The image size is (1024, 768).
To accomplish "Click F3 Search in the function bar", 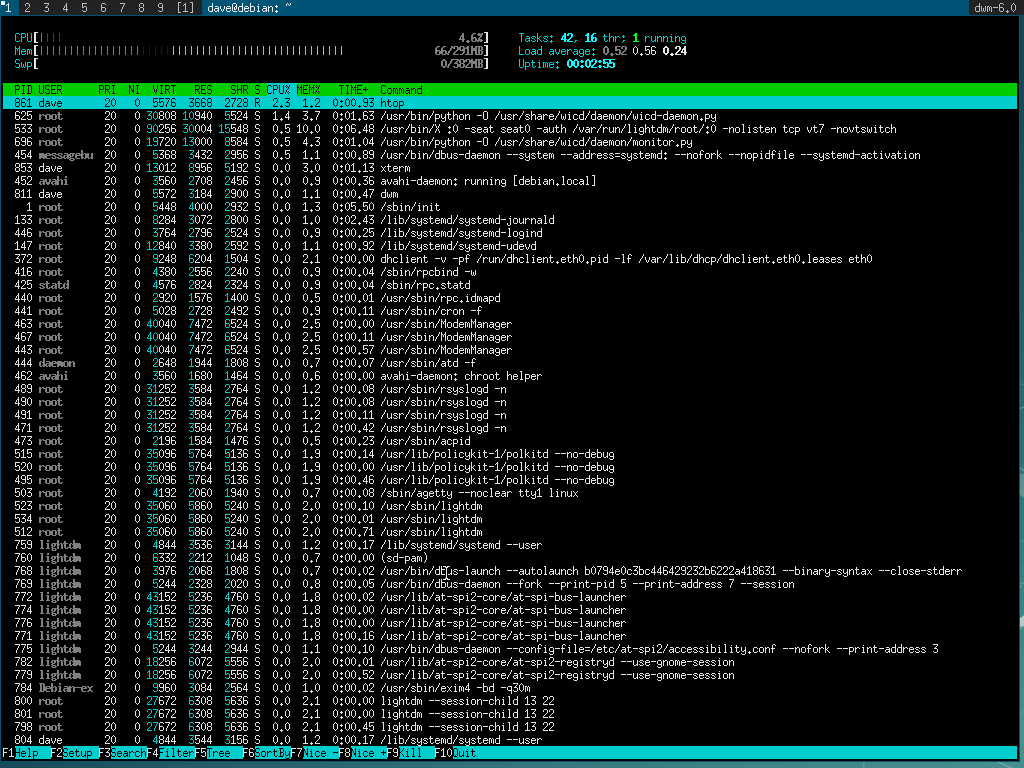I will click(x=123, y=753).
